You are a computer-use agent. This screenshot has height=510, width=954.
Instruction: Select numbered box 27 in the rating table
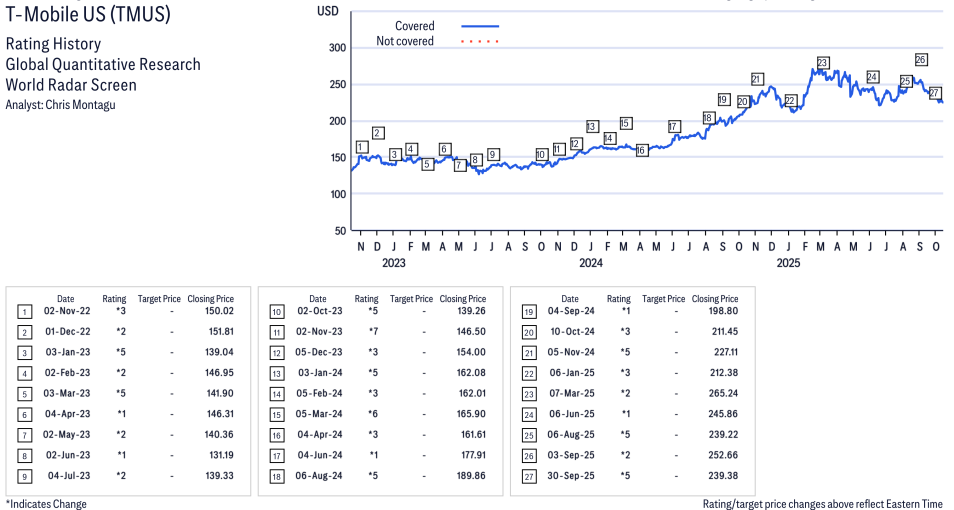pos(527,476)
